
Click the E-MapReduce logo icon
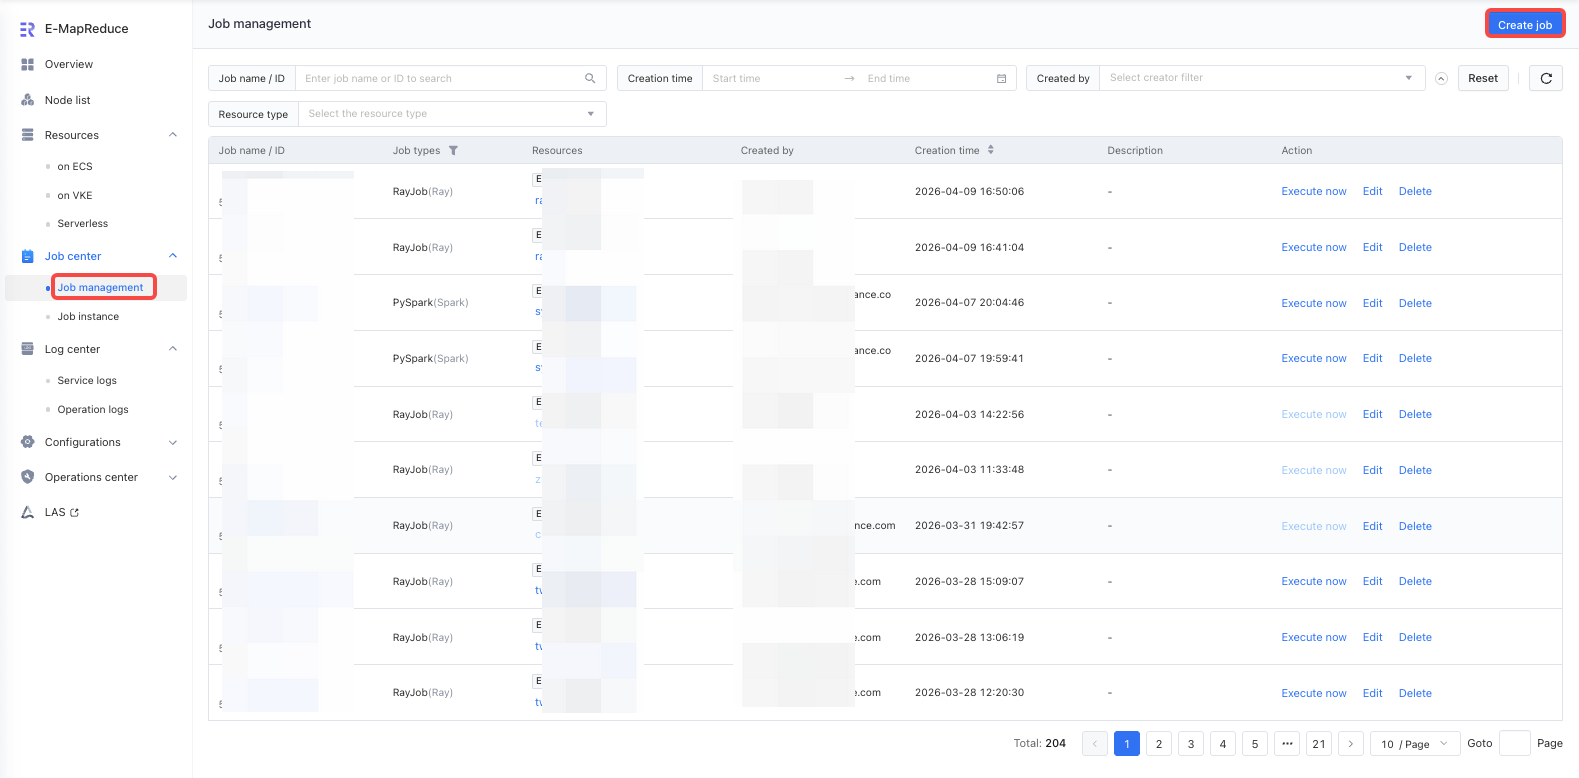pyautogui.click(x=27, y=29)
